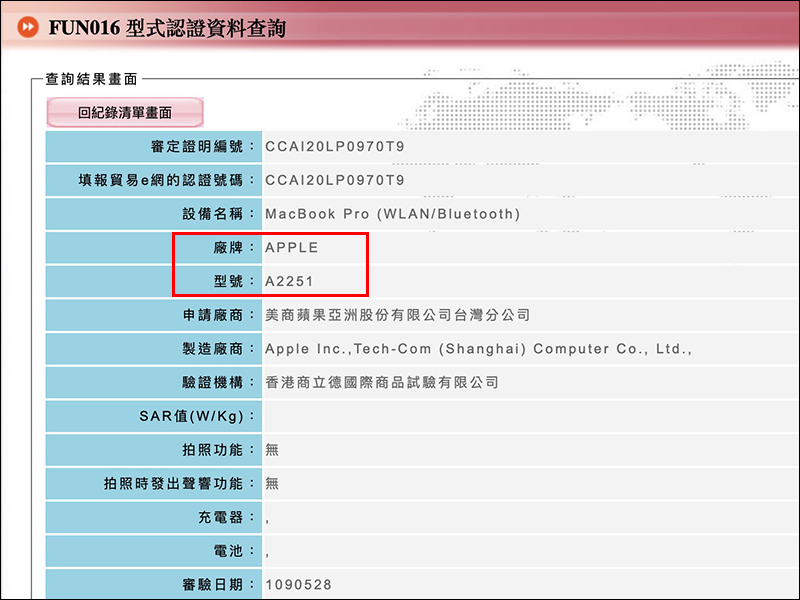Click the FUN016 型式認證資料查詢 heading

point(167,28)
